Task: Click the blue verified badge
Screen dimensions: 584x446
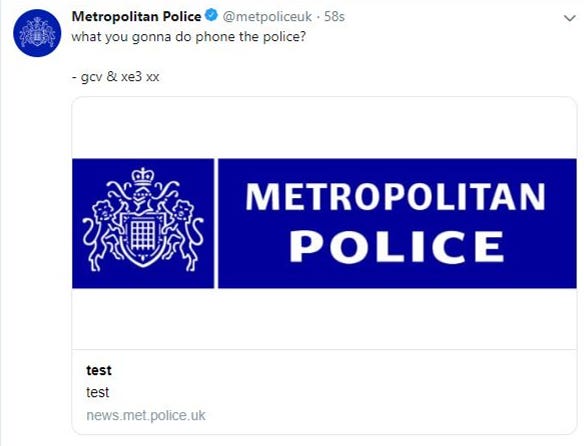Action: coord(212,16)
